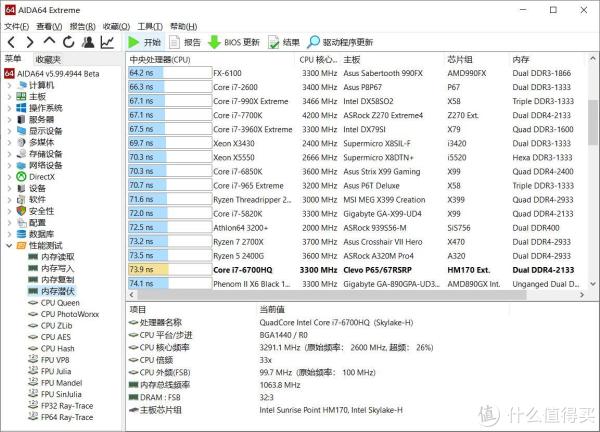
Task: Open 结果 results button
Action: click(x=284, y=42)
